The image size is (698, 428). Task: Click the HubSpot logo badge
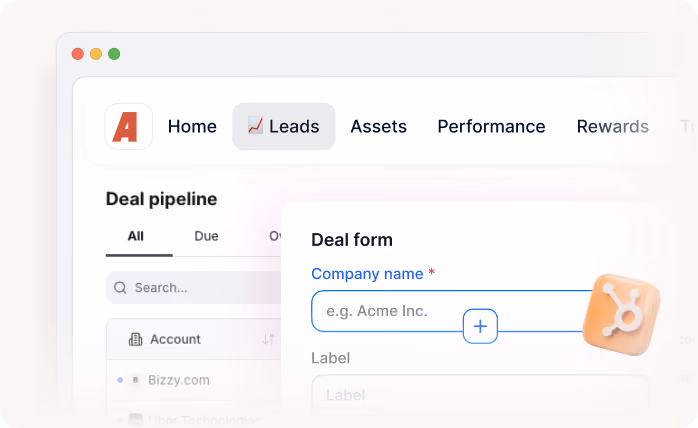click(622, 315)
